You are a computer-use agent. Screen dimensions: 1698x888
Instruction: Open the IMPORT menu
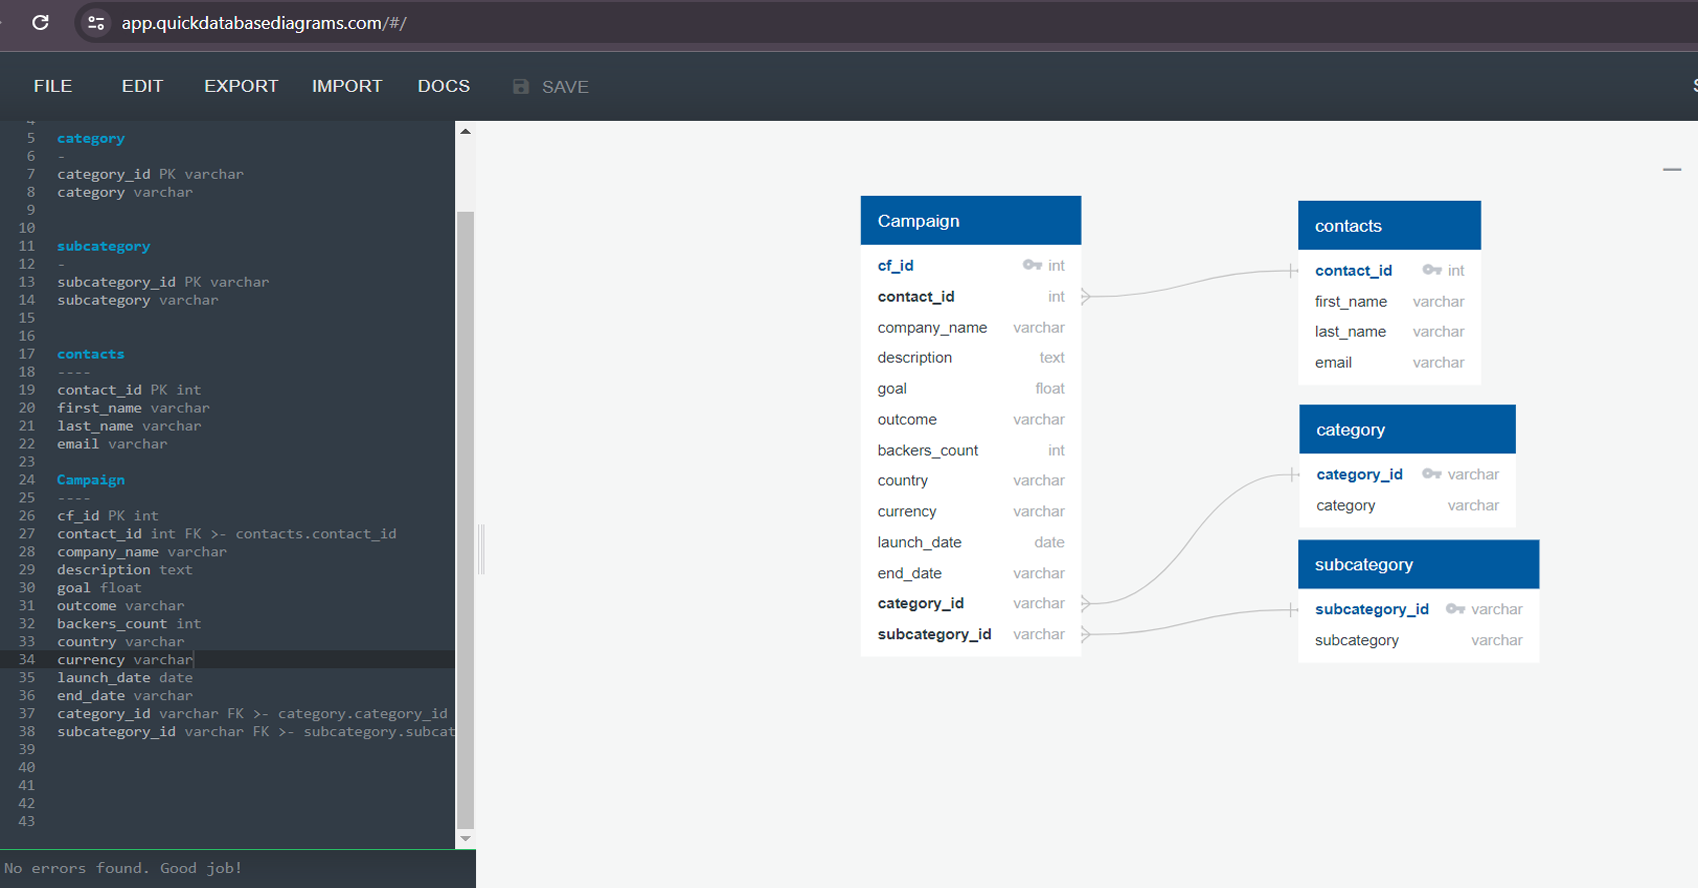tap(347, 86)
